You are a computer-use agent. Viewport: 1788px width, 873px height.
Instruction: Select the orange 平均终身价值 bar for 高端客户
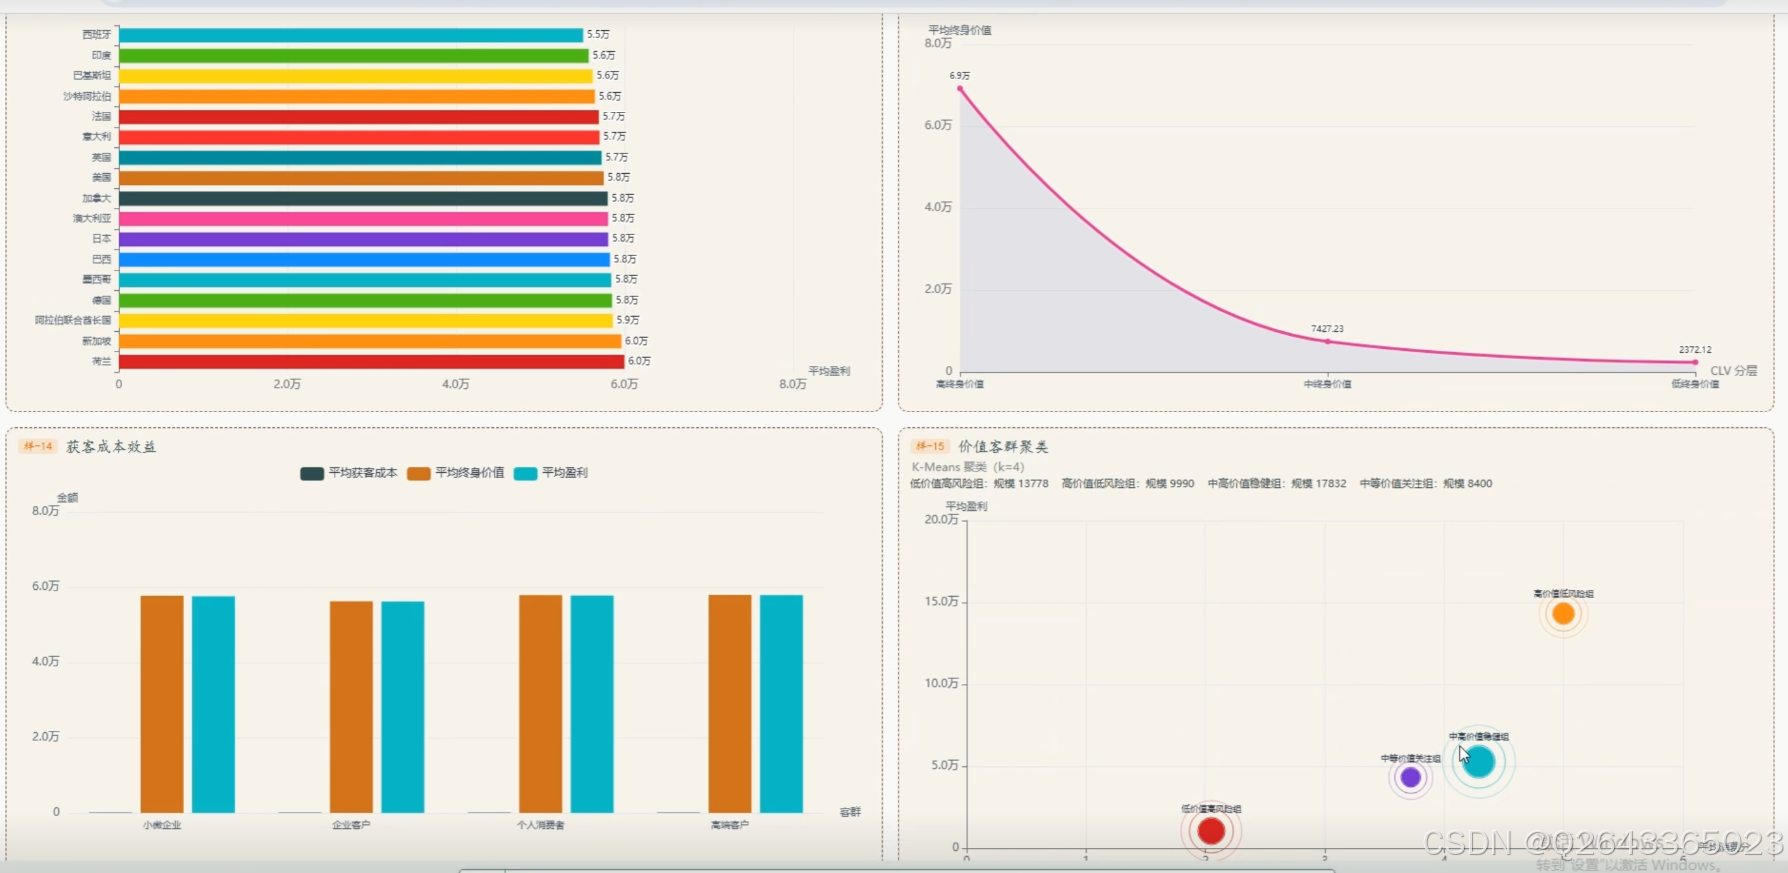click(x=730, y=704)
